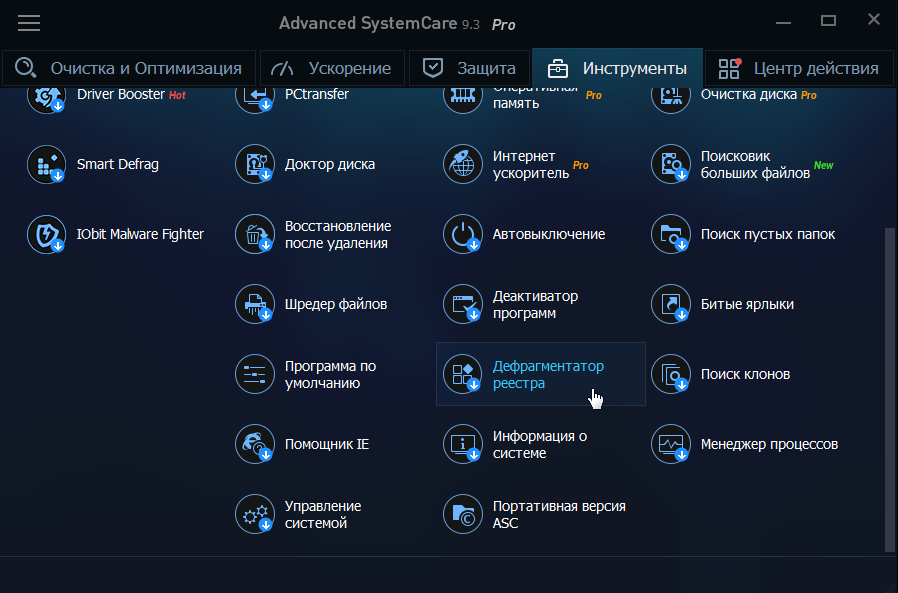Click the Менеджер процессов label
This screenshot has height=593, width=898.
coord(769,444)
